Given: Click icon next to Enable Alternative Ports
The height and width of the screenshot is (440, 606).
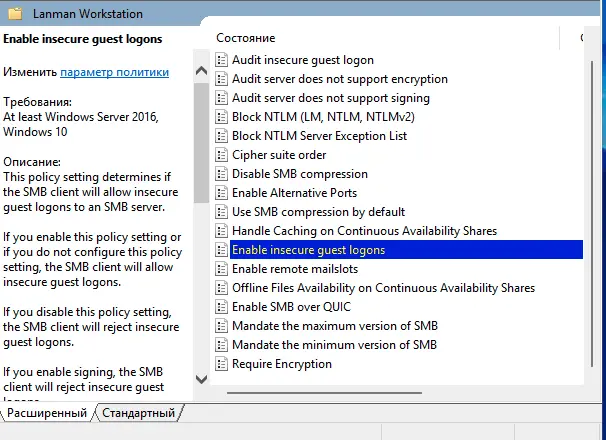Looking at the screenshot, I should [x=222, y=193].
